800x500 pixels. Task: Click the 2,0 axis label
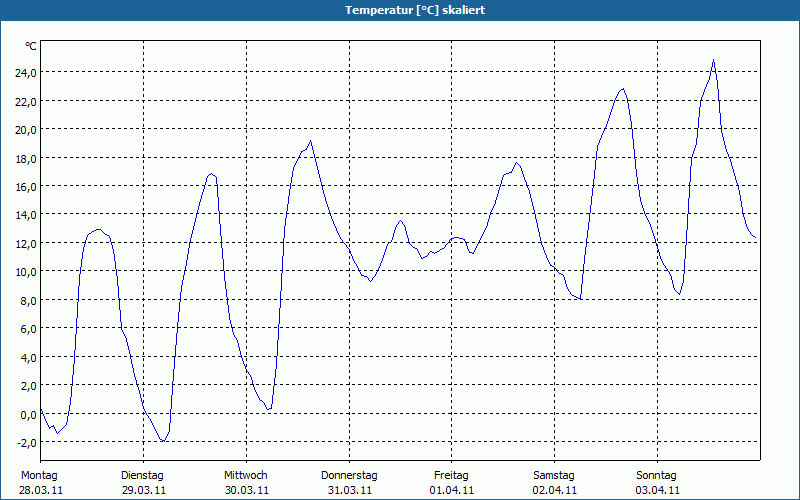29,386
